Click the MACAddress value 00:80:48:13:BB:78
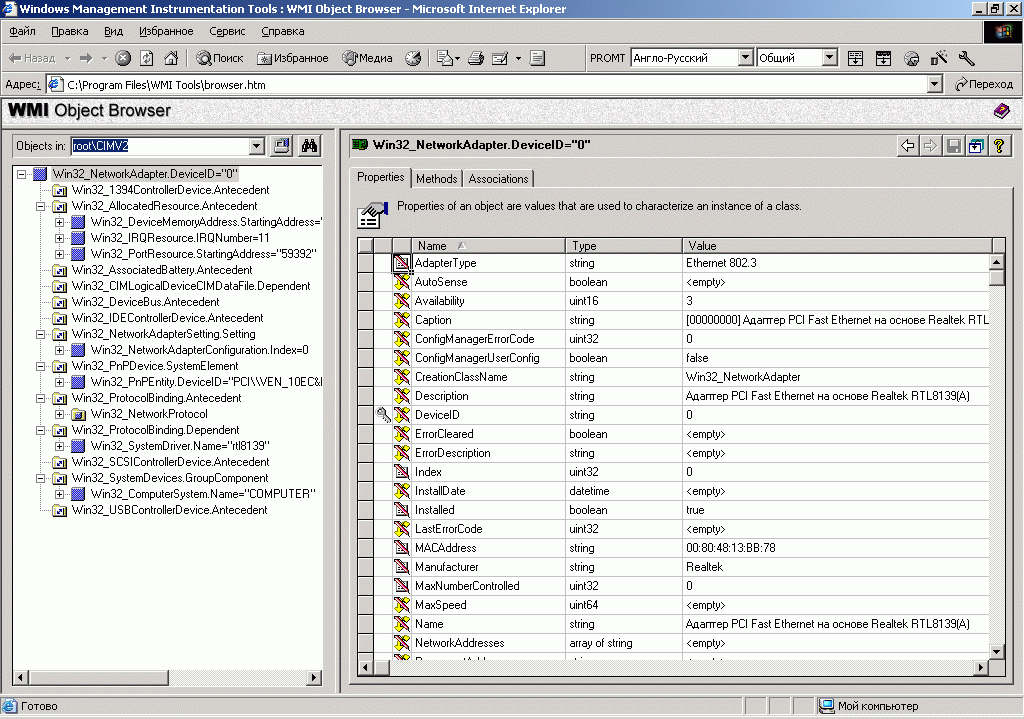1024x719 pixels. click(x=731, y=548)
